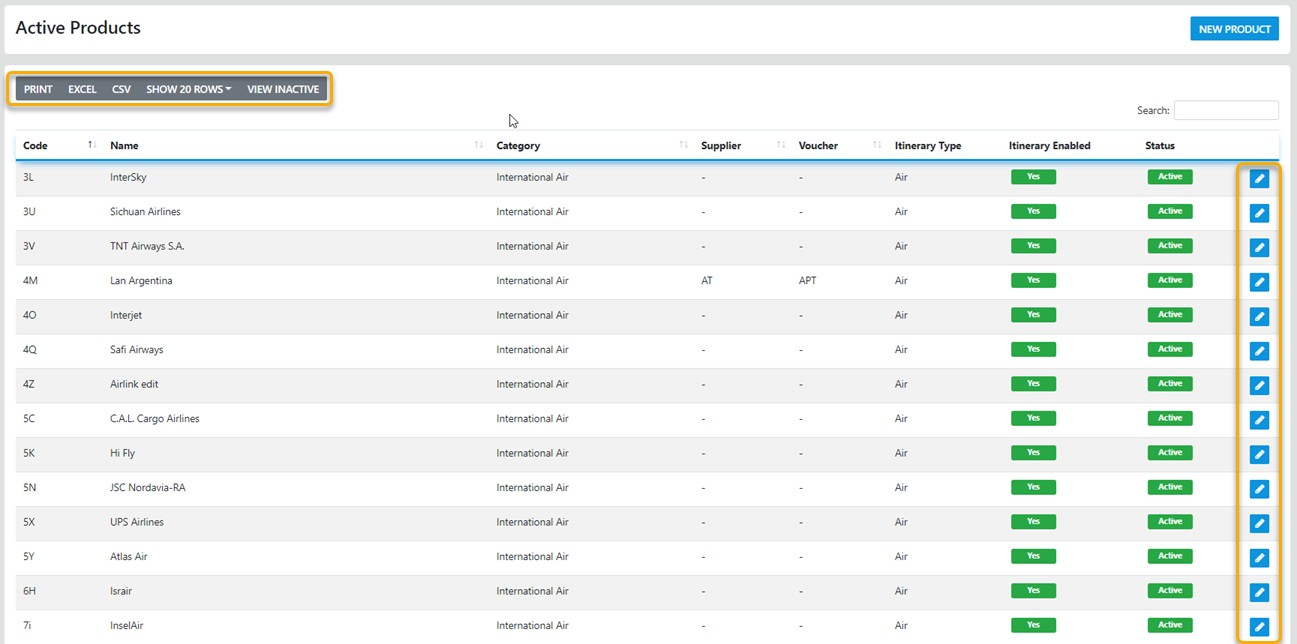Switch to View Inactive products
Screen dimensions: 1297x644
click(283, 89)
